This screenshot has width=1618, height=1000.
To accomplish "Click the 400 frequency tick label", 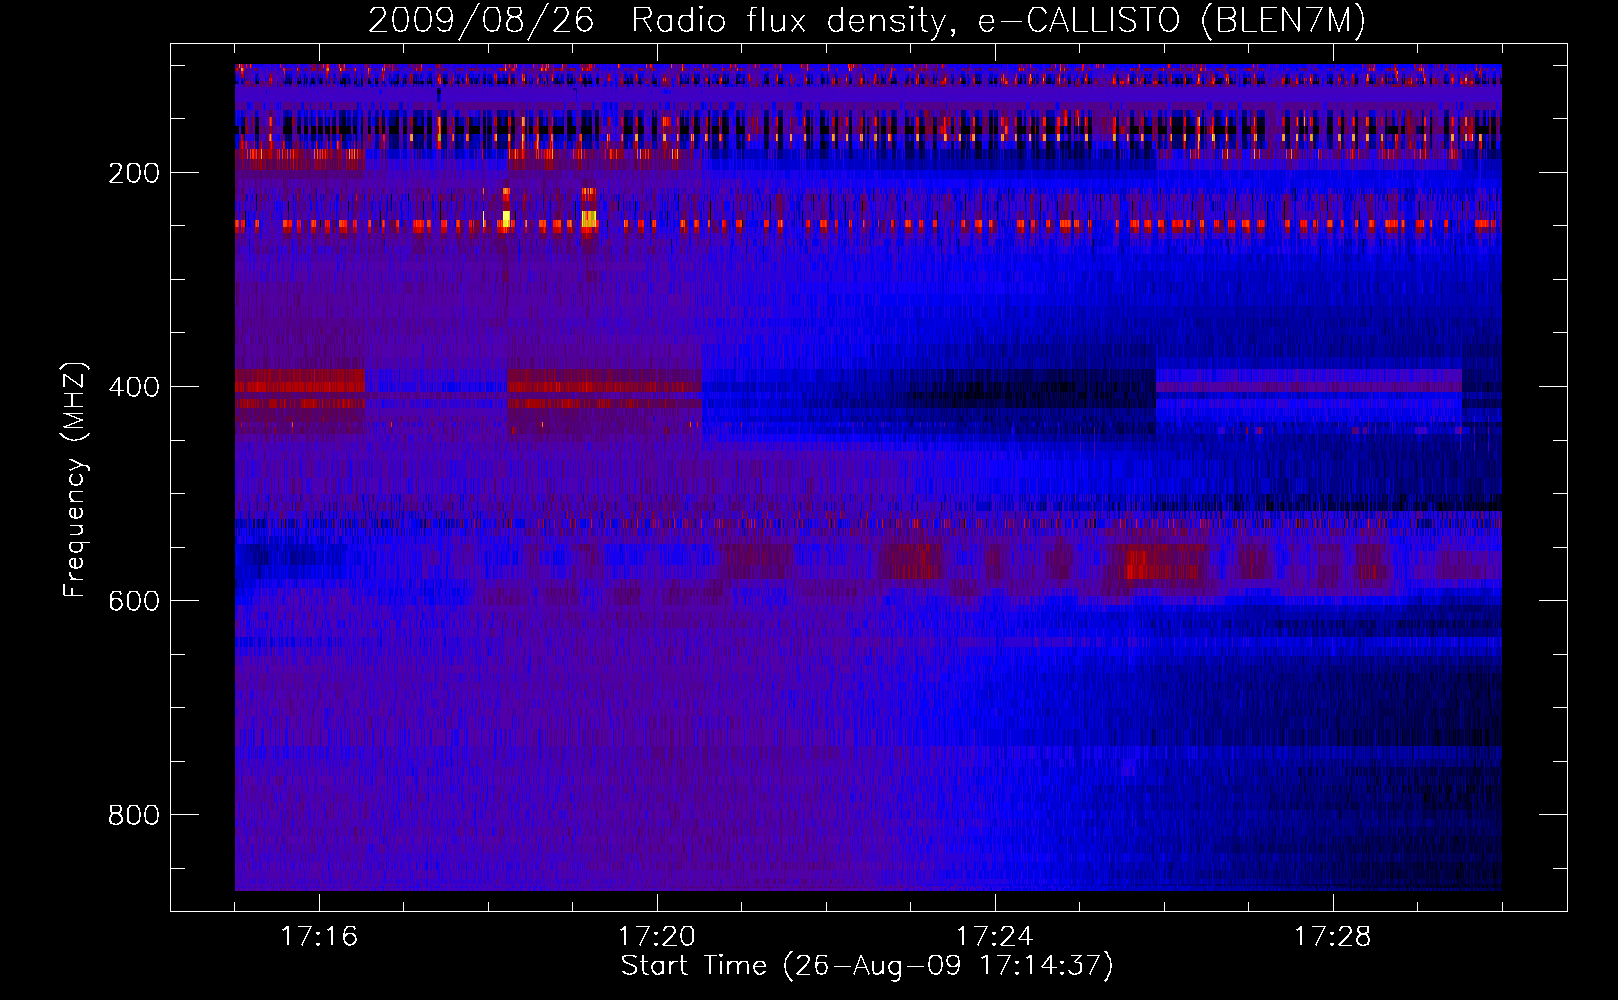I will (134, 387).
